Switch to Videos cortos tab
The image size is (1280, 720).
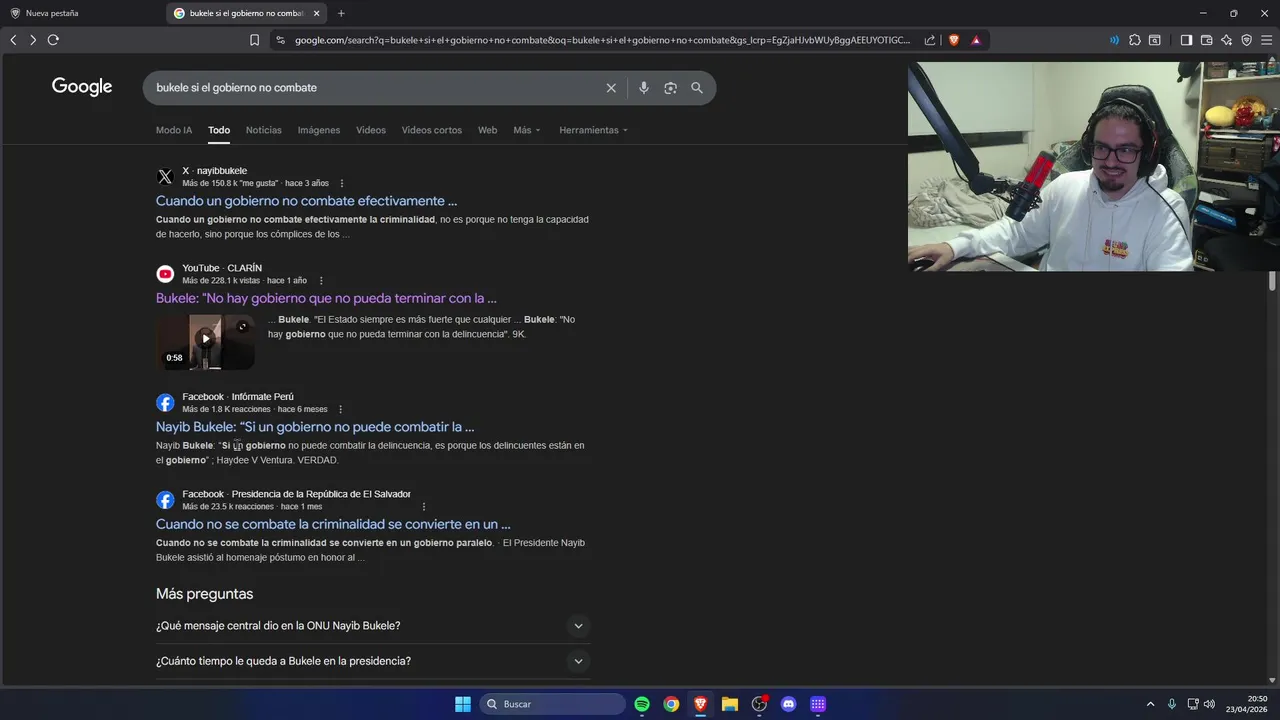432,130
